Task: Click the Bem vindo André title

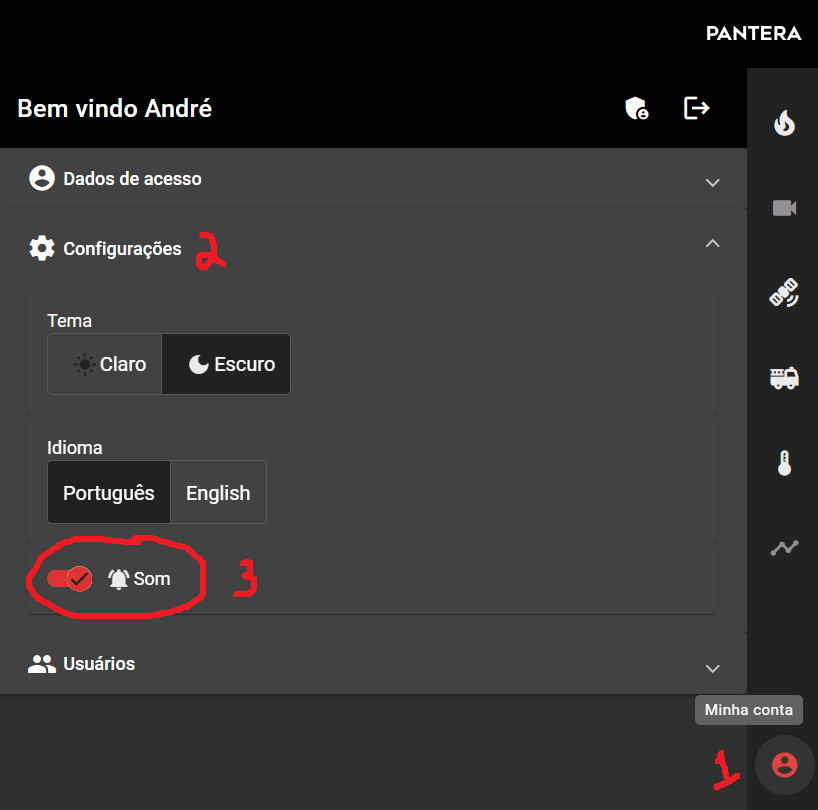Action: click(115, 108)
